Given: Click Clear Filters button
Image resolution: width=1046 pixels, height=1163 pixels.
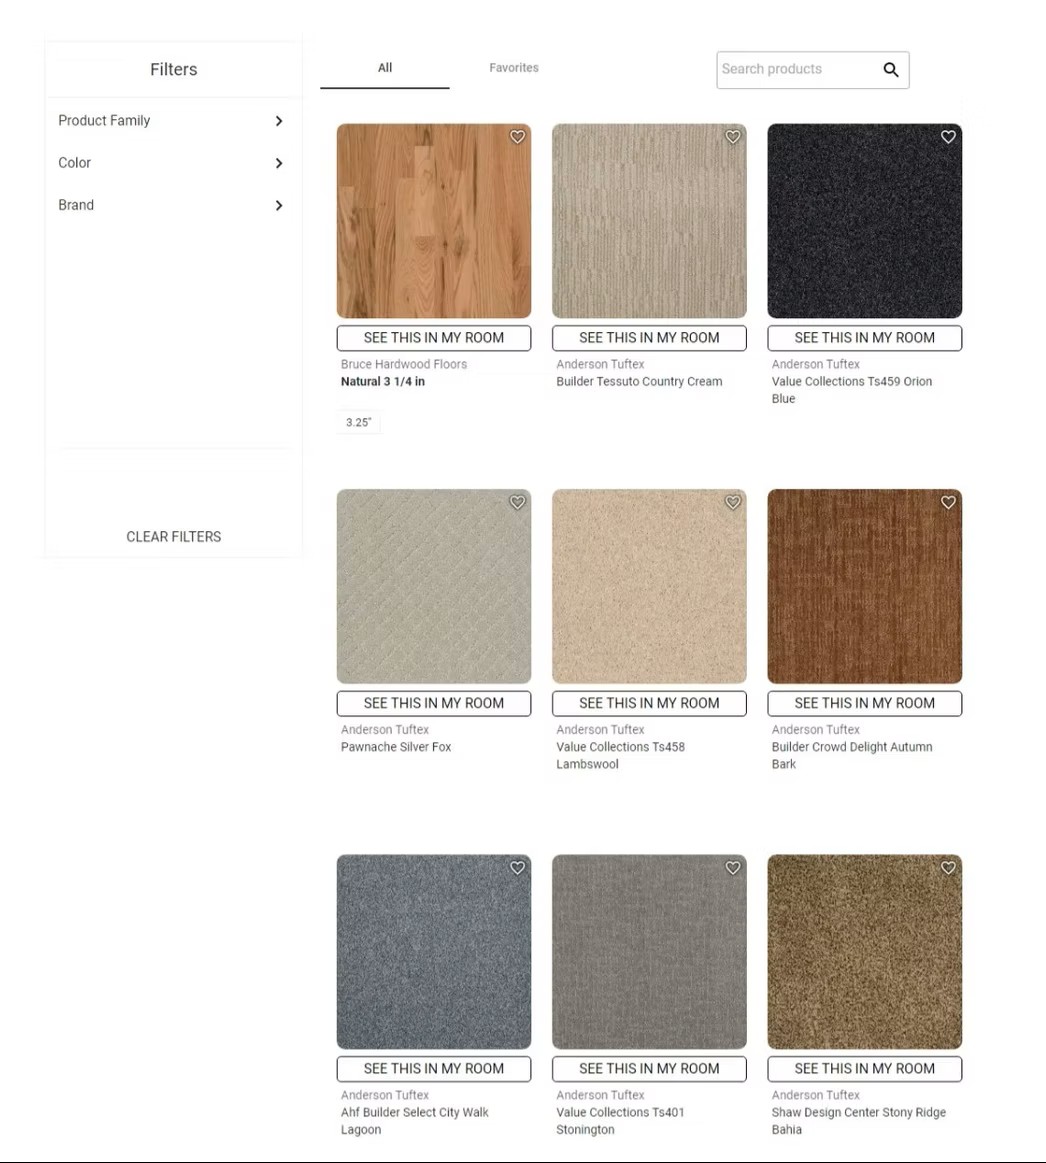Looking at the screenshot, I should [x=174, y=536].
